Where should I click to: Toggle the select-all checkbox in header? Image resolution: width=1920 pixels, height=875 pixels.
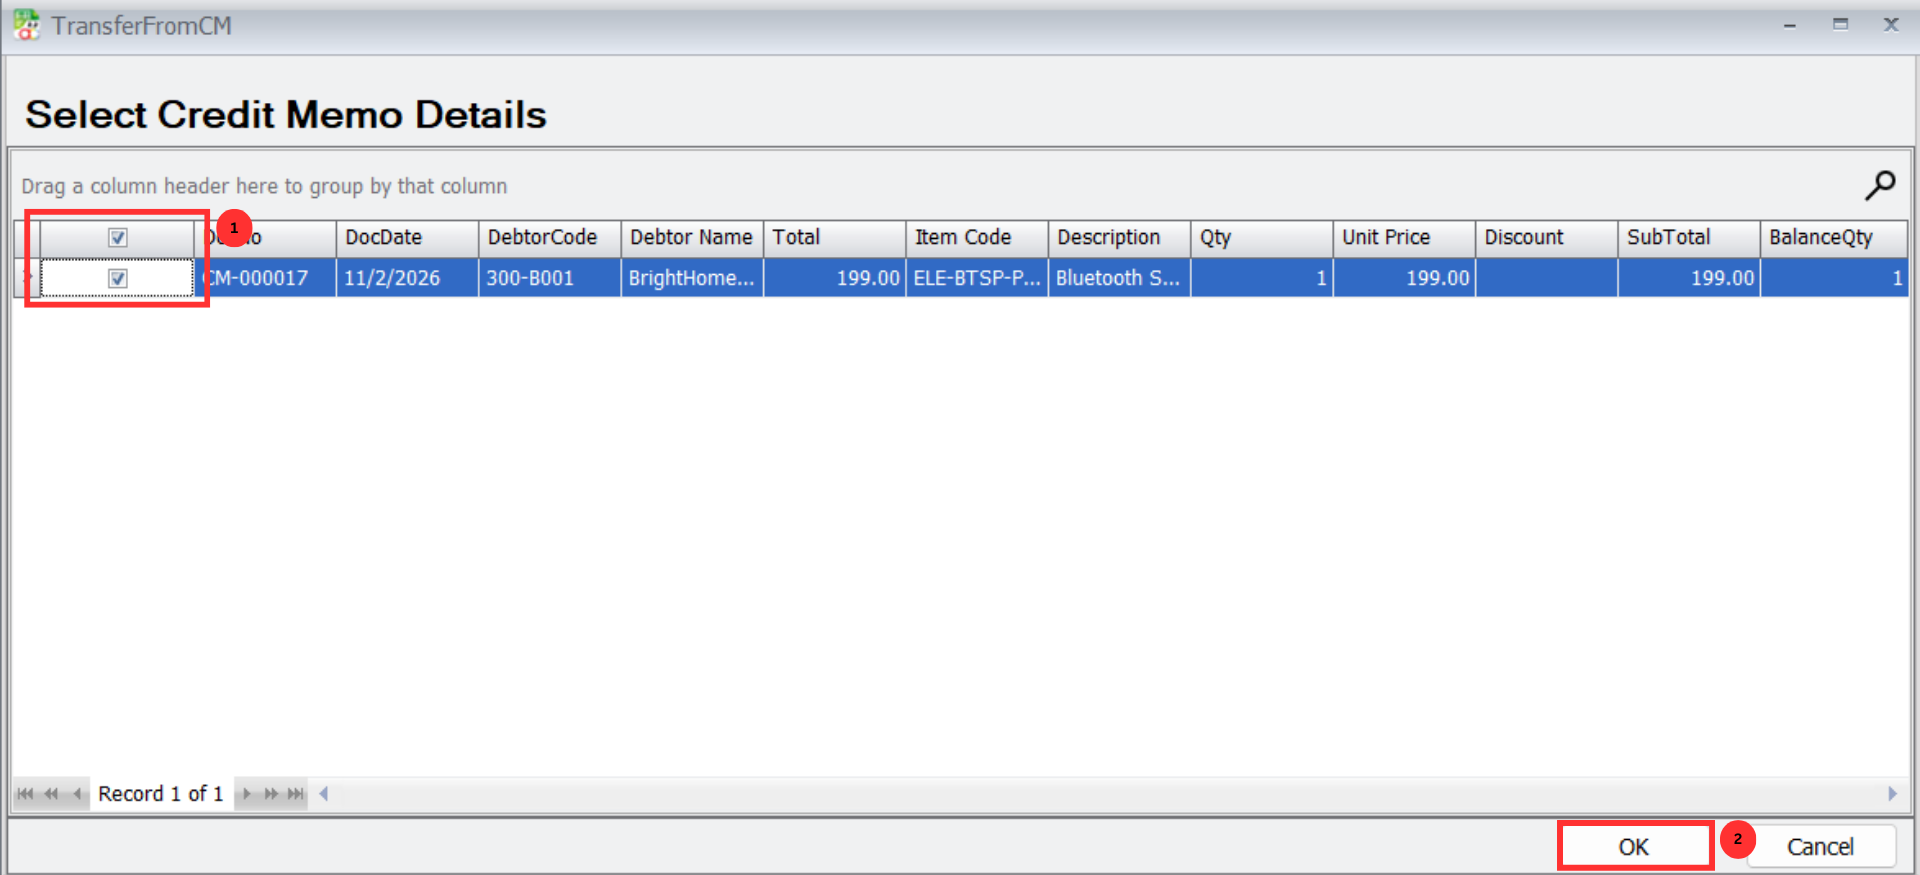coord(118,238)
